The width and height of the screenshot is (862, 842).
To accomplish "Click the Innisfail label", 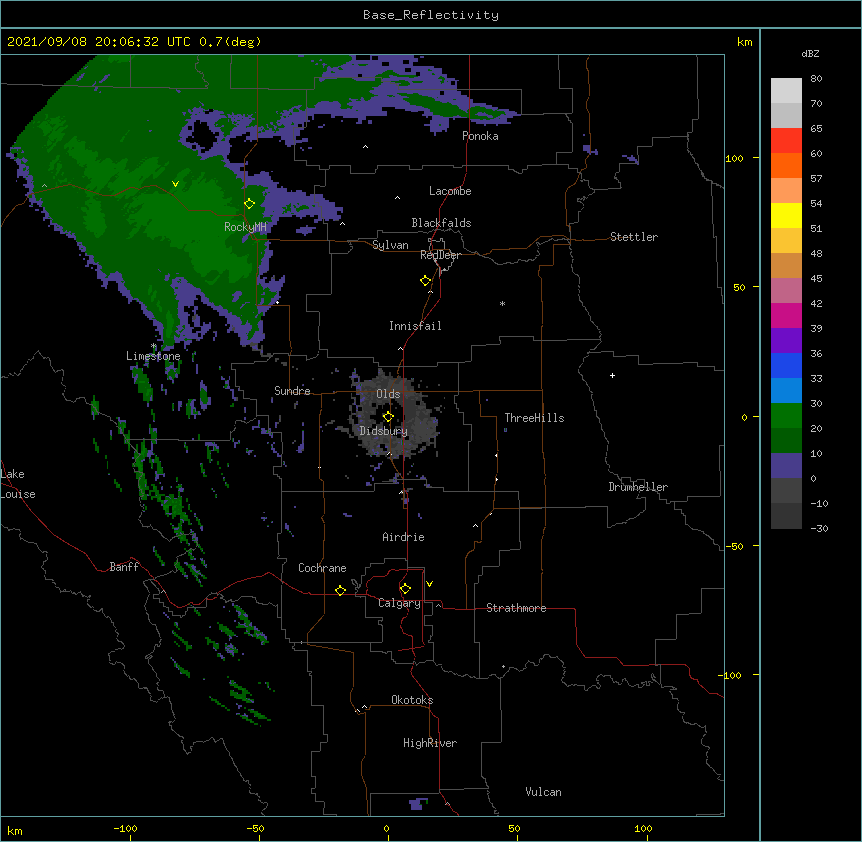I will point(415,326).
